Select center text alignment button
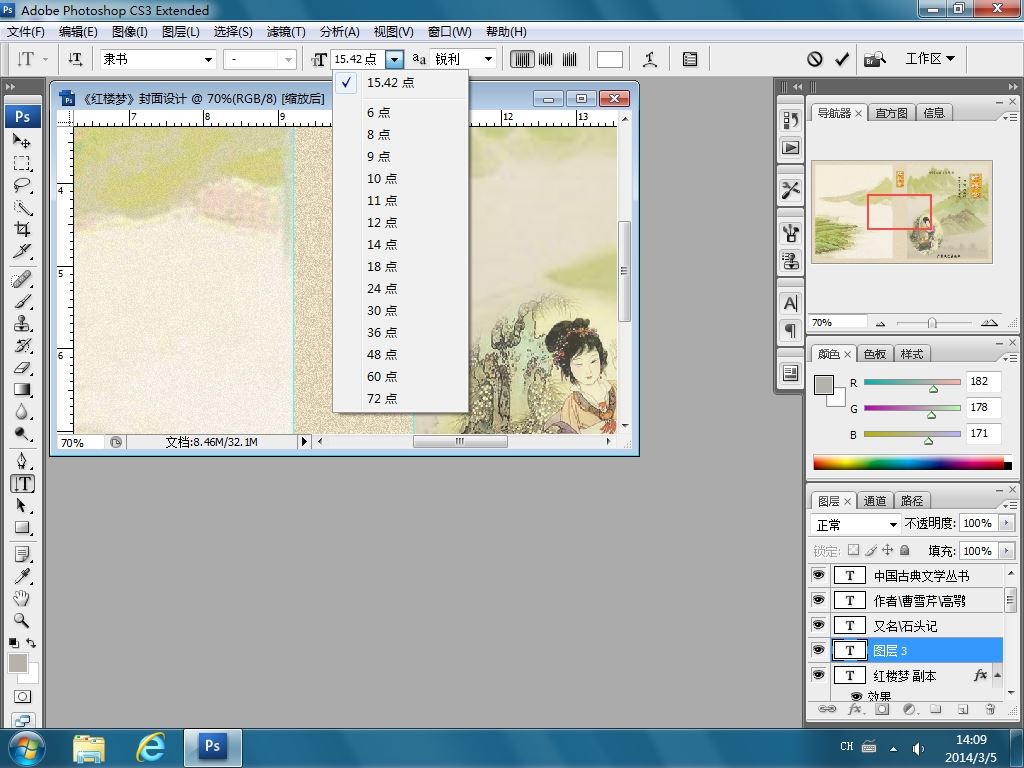Viewport: 1024px width, 768px height. tap(545, 59)
